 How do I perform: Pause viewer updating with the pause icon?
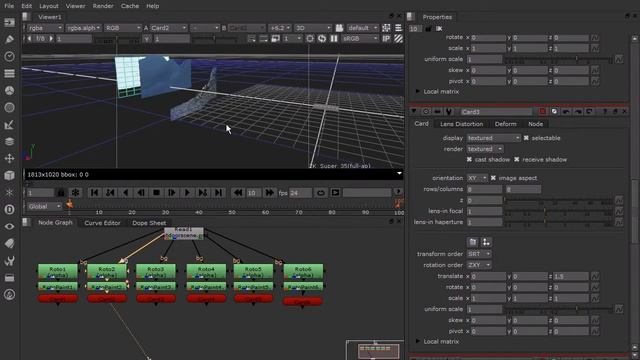tap(334, 39)
